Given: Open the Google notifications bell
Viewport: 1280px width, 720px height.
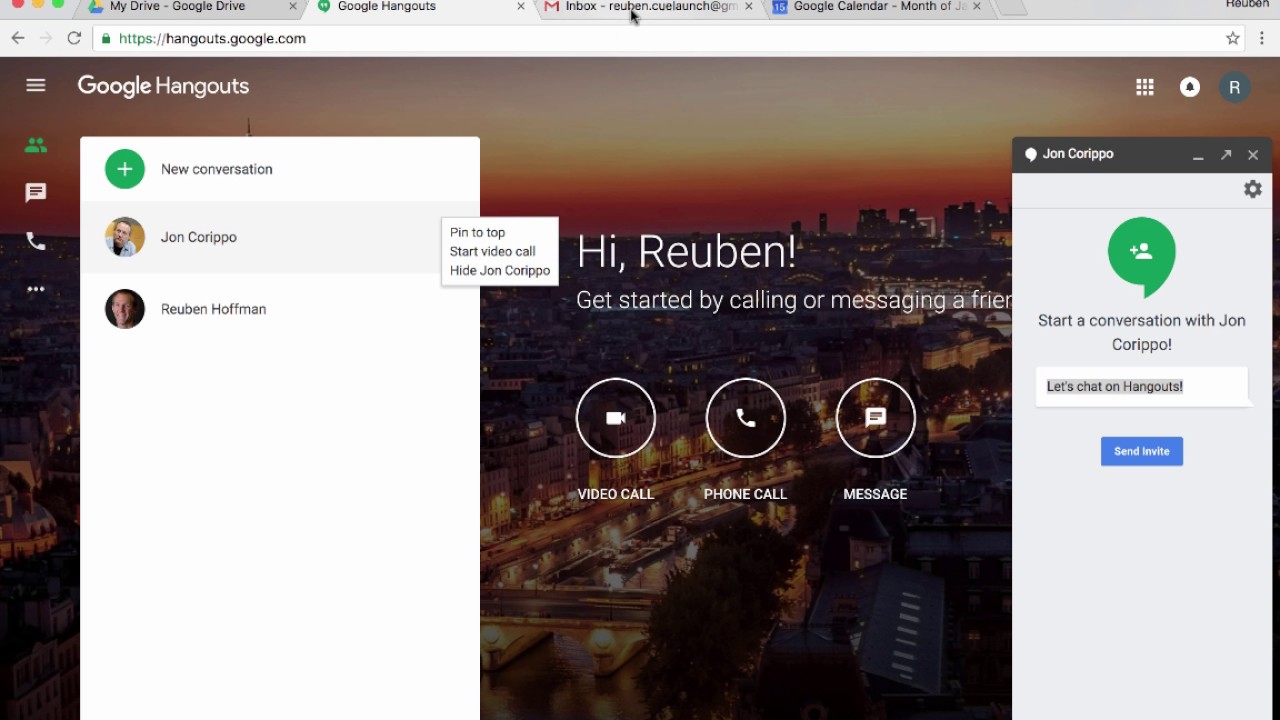Looking at the screenshot, I should (1190, 87).
